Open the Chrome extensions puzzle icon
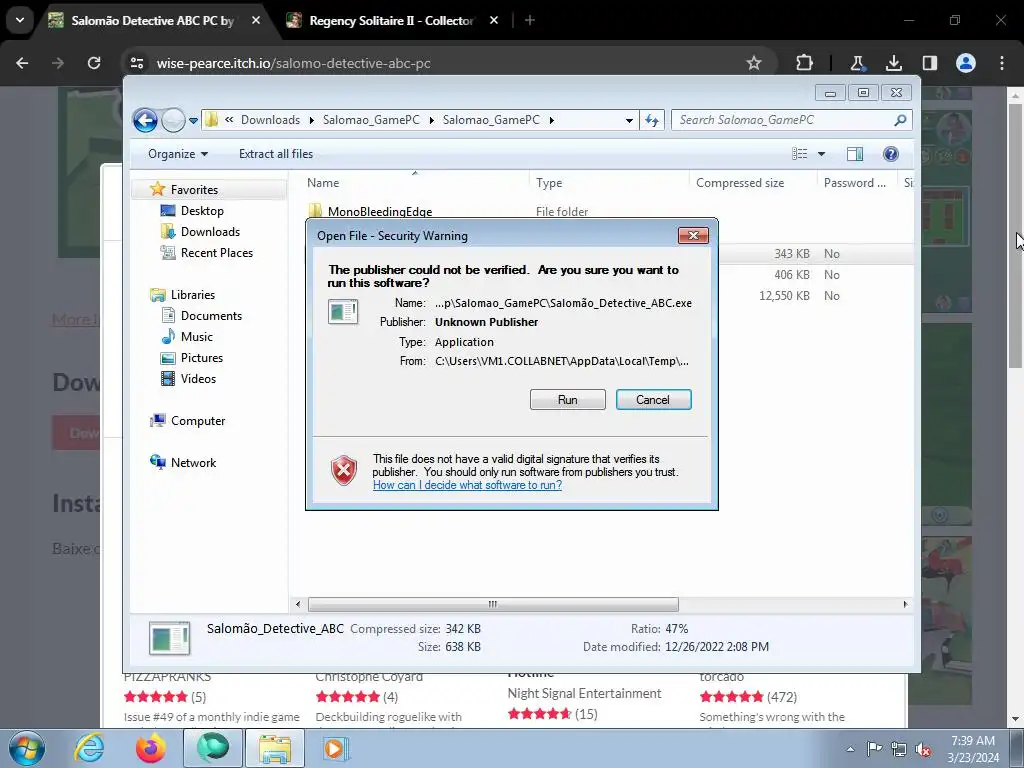Screen dimensions: 1024x768 (x=805, y=63)
